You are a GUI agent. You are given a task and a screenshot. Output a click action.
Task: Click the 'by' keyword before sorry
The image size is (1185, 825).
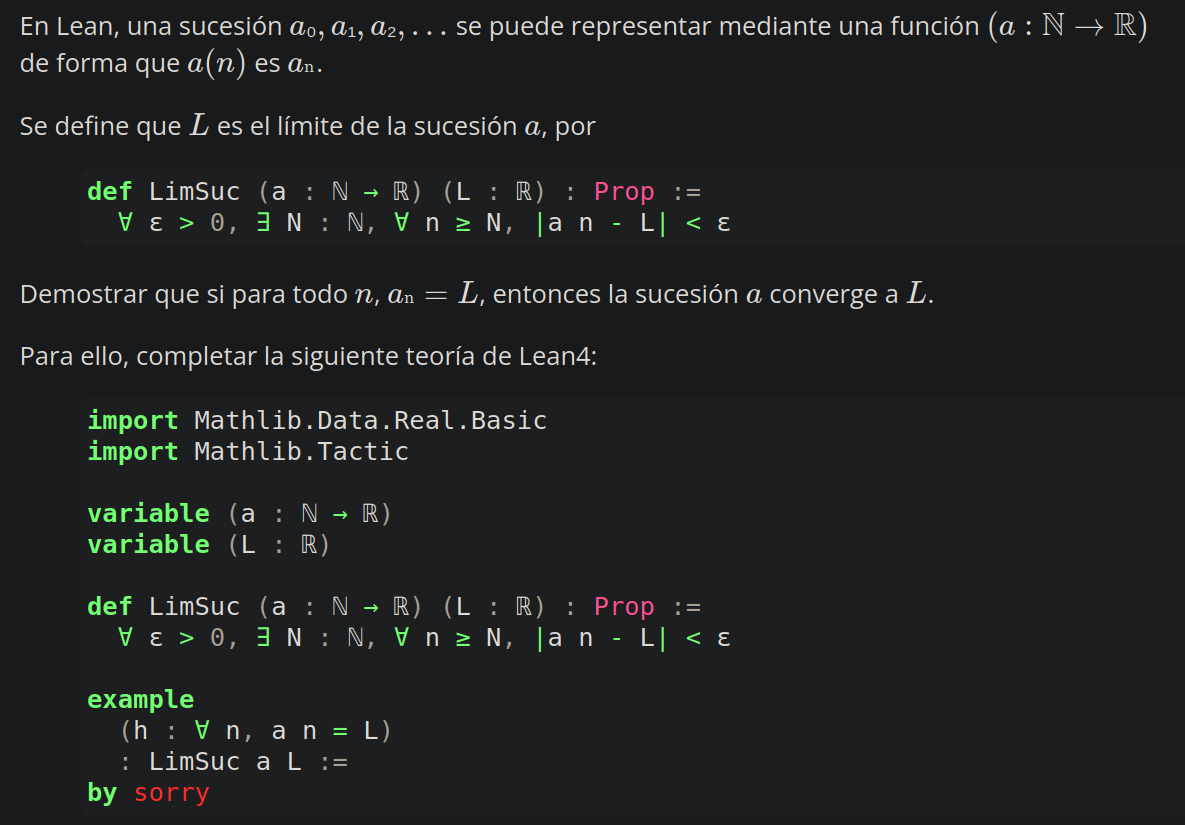(102, 793)
